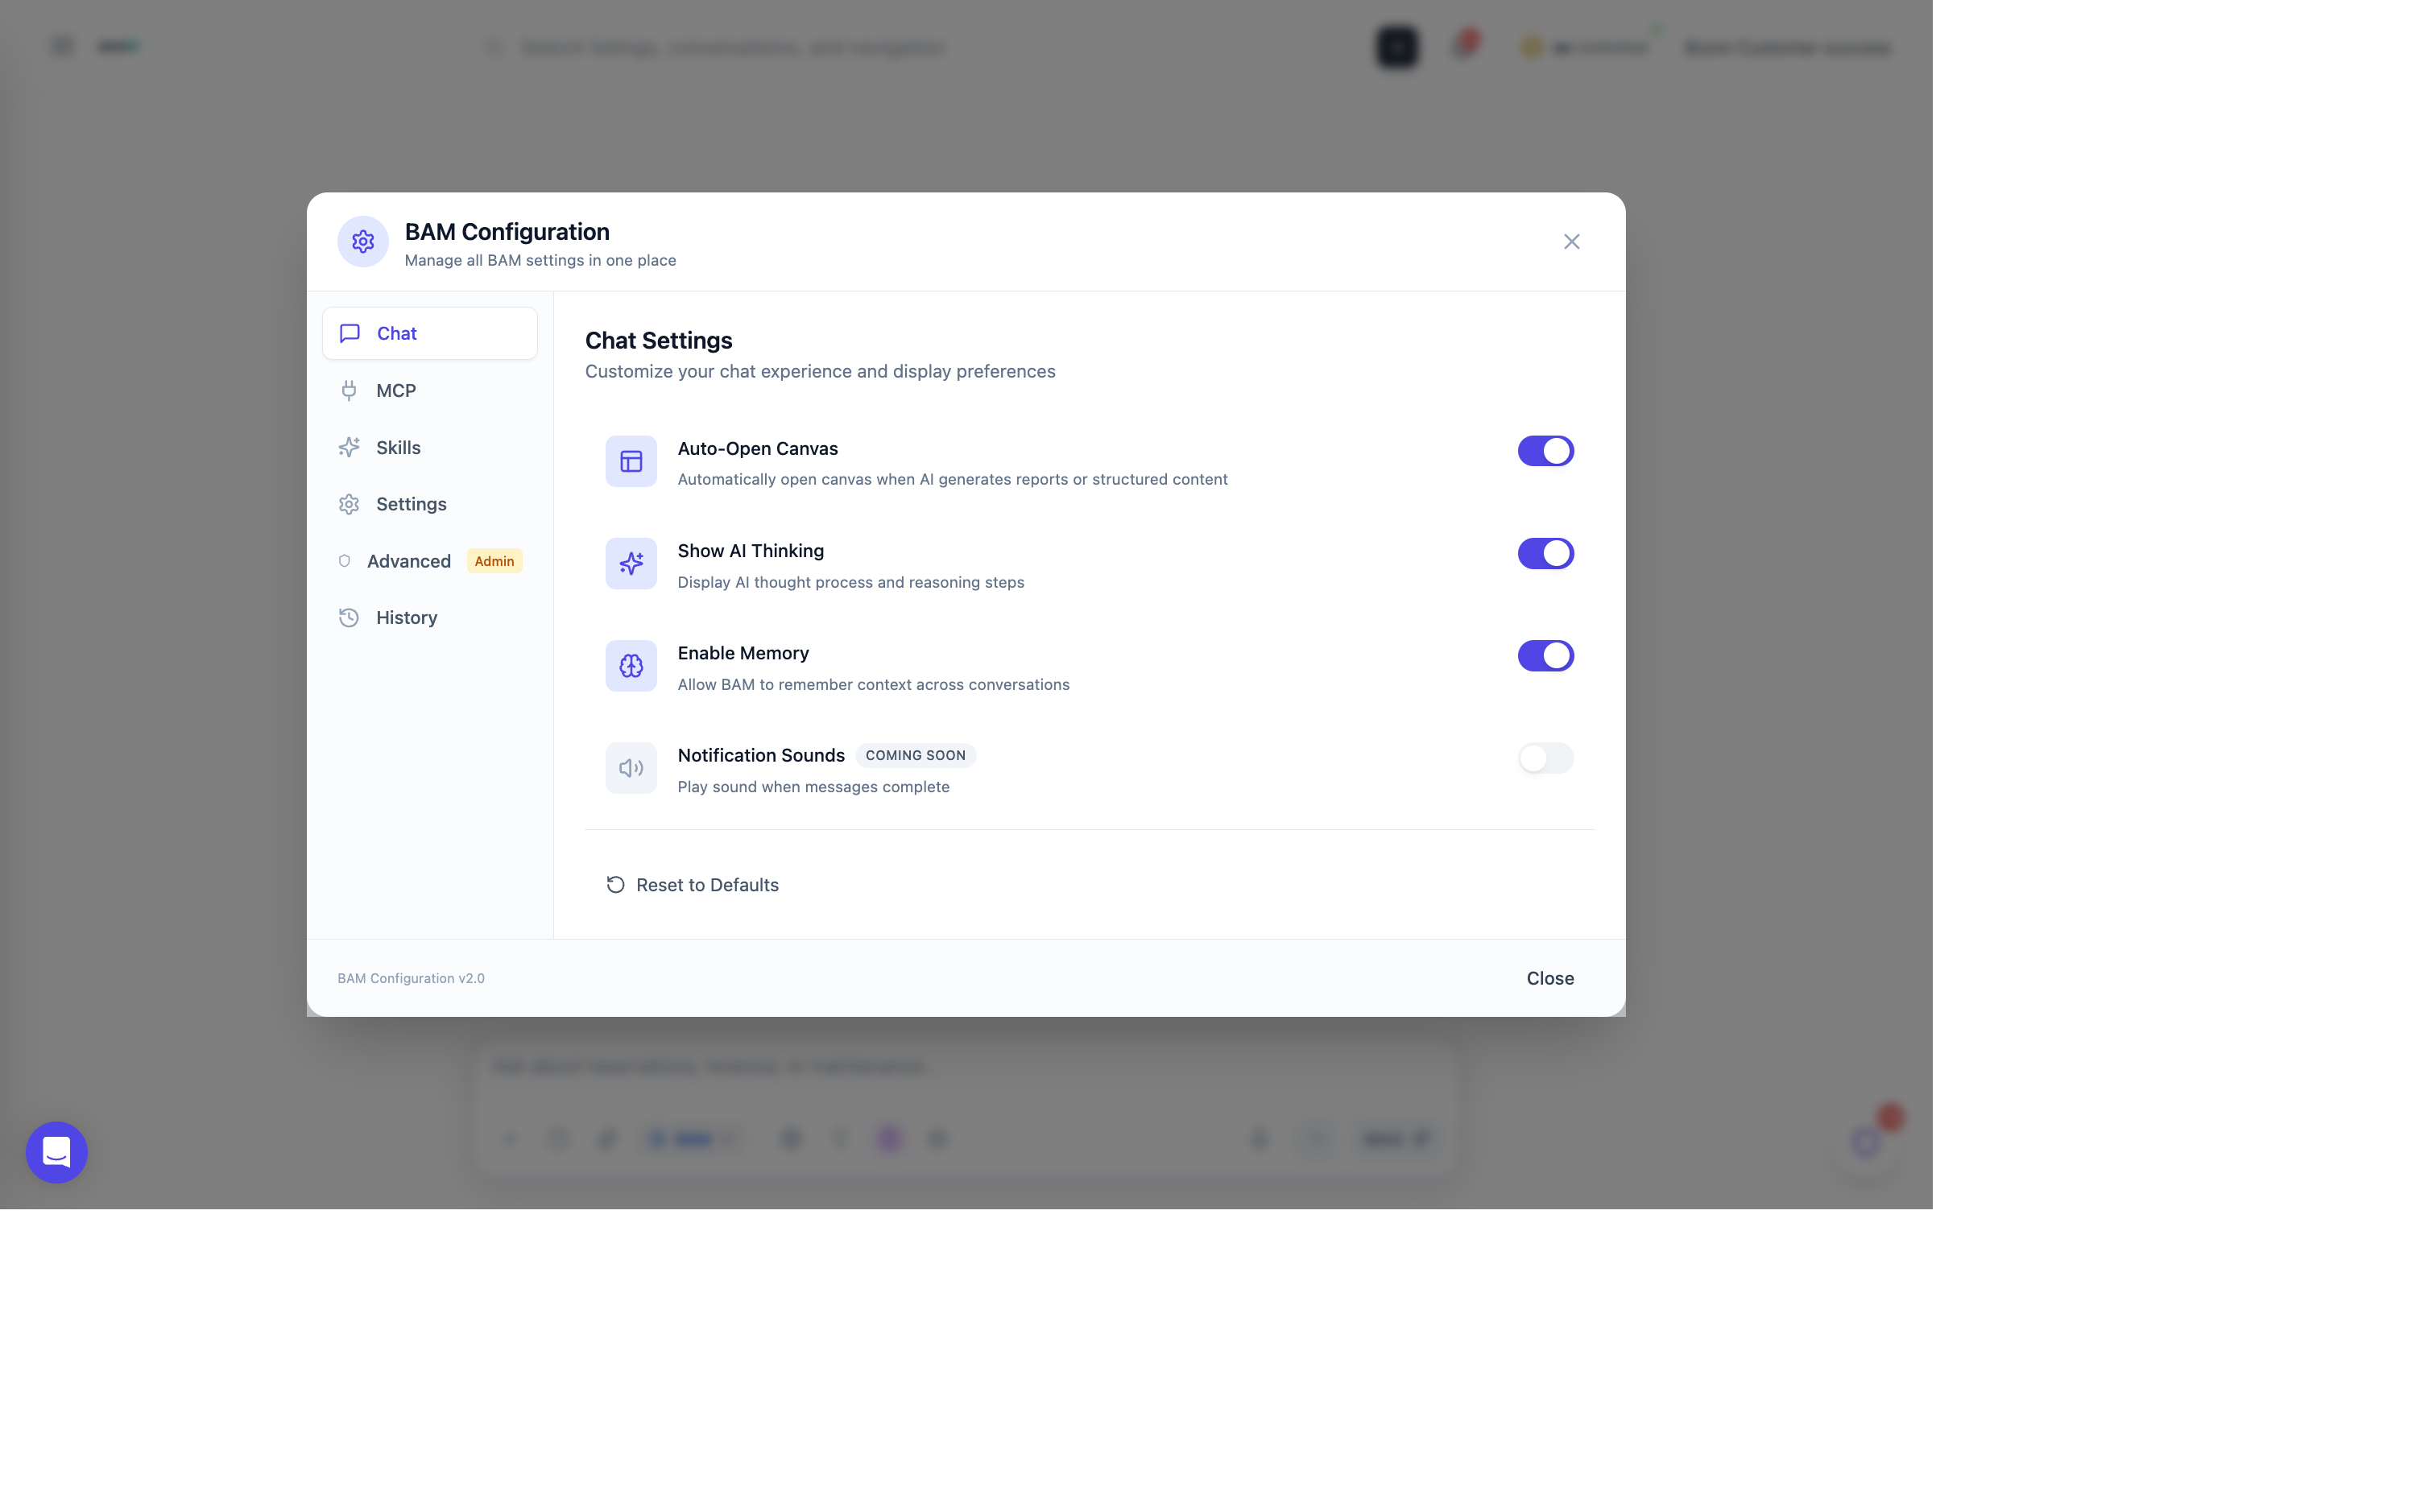The image size is (2416, 1512).
Task: Click the sparkle icon beside Show AI Thinking
Action: pyautogui.click(x=631, y=563)
